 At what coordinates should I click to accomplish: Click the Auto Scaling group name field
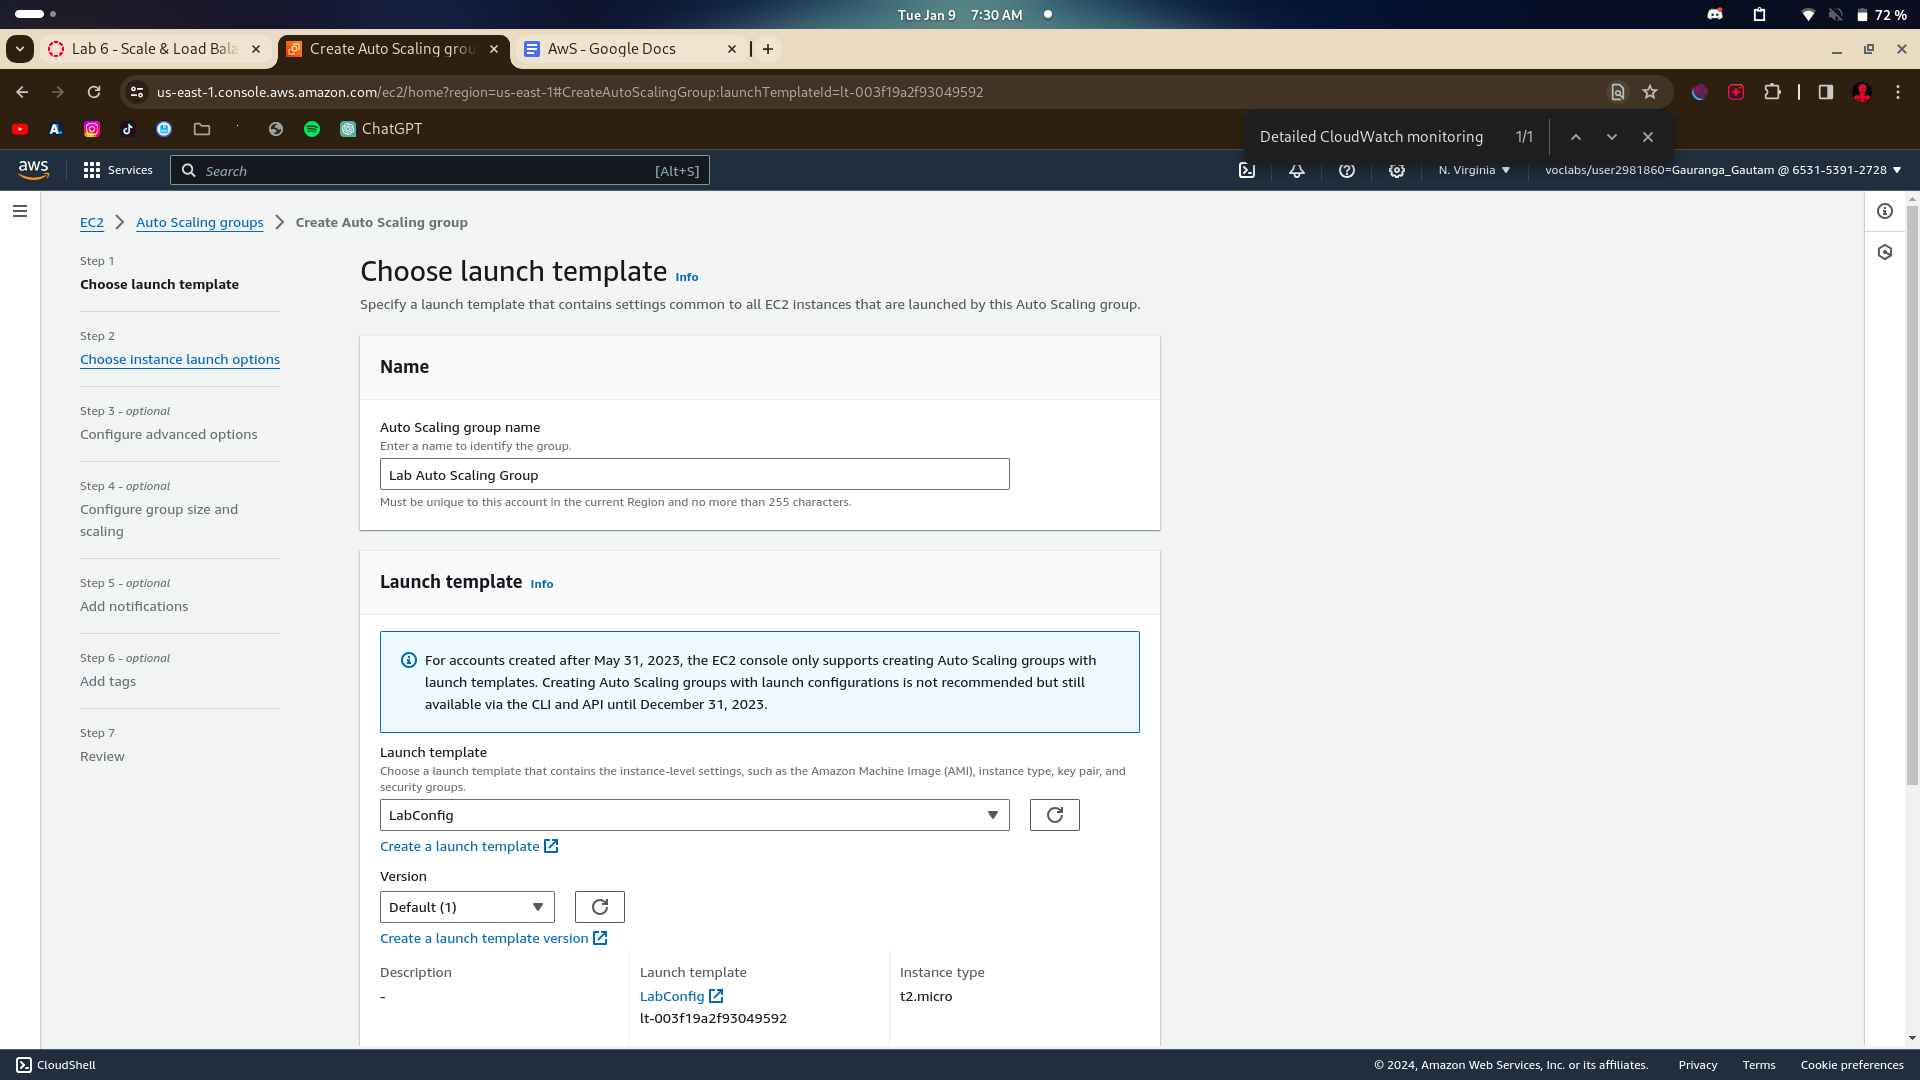[x=694, y=475]
